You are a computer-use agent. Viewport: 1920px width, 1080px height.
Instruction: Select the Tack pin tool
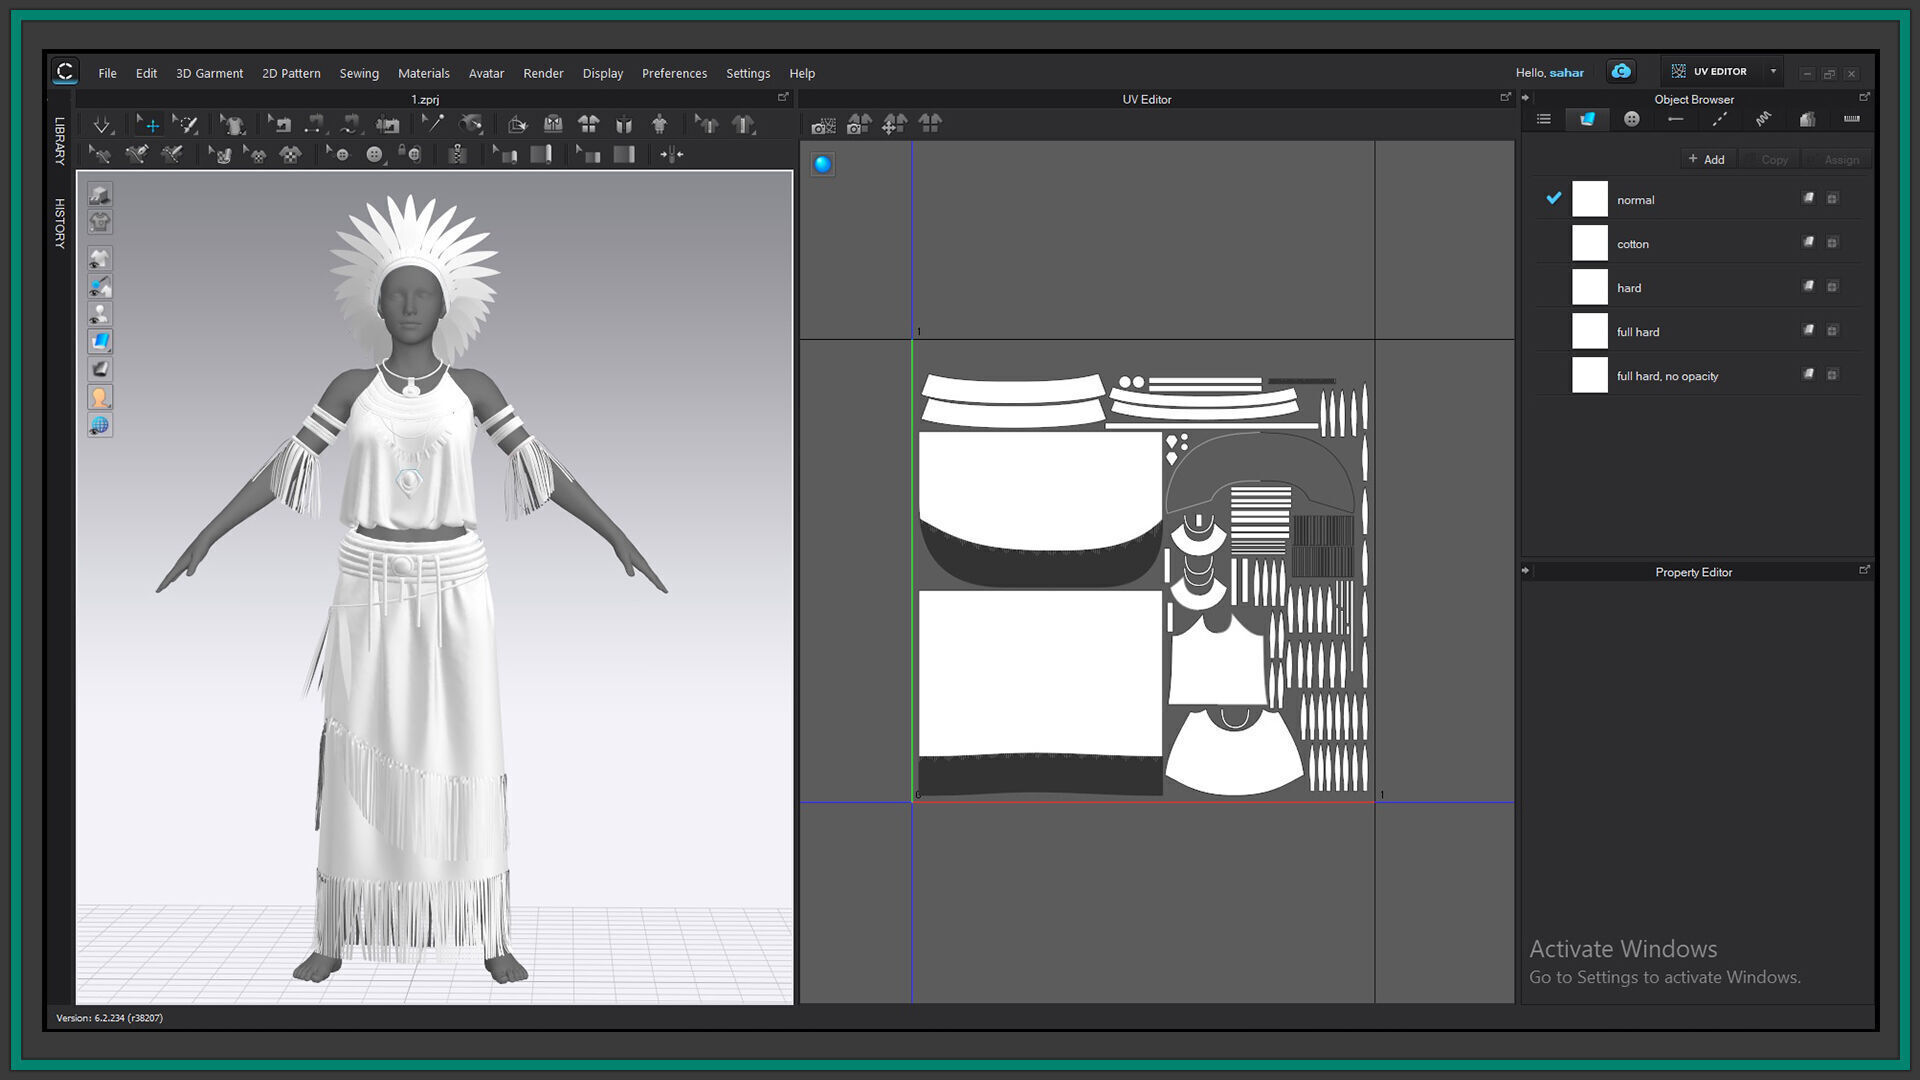[x=432, y=125]
